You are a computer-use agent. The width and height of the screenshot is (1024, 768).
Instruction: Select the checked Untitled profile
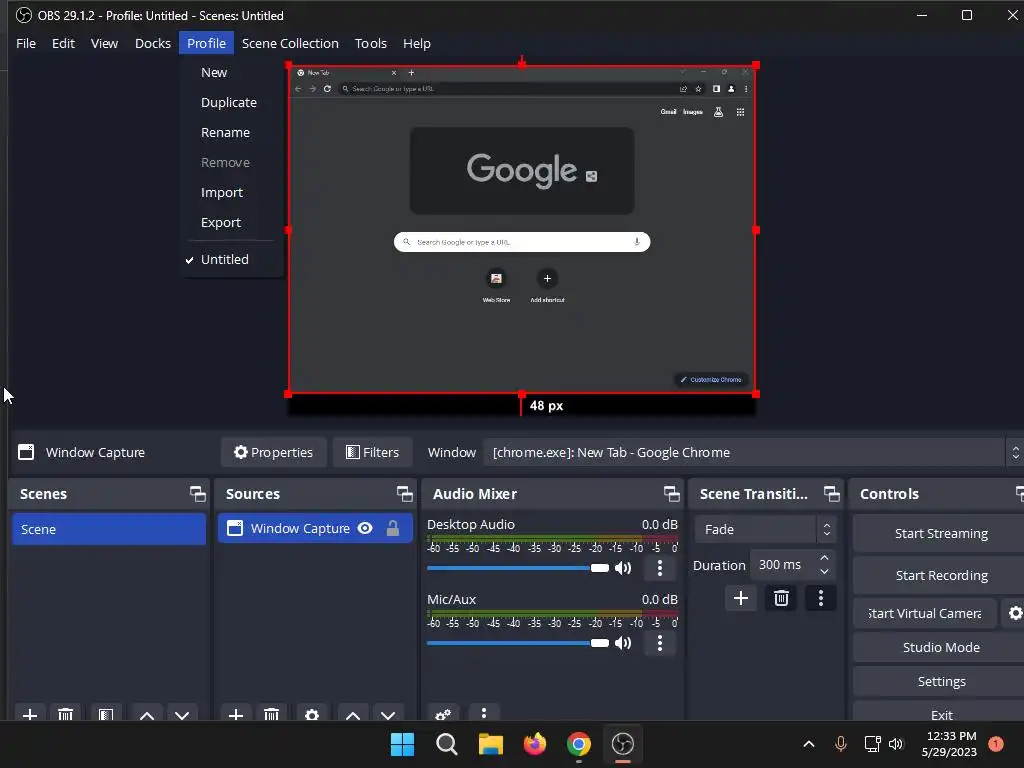(x=225, y=259)
